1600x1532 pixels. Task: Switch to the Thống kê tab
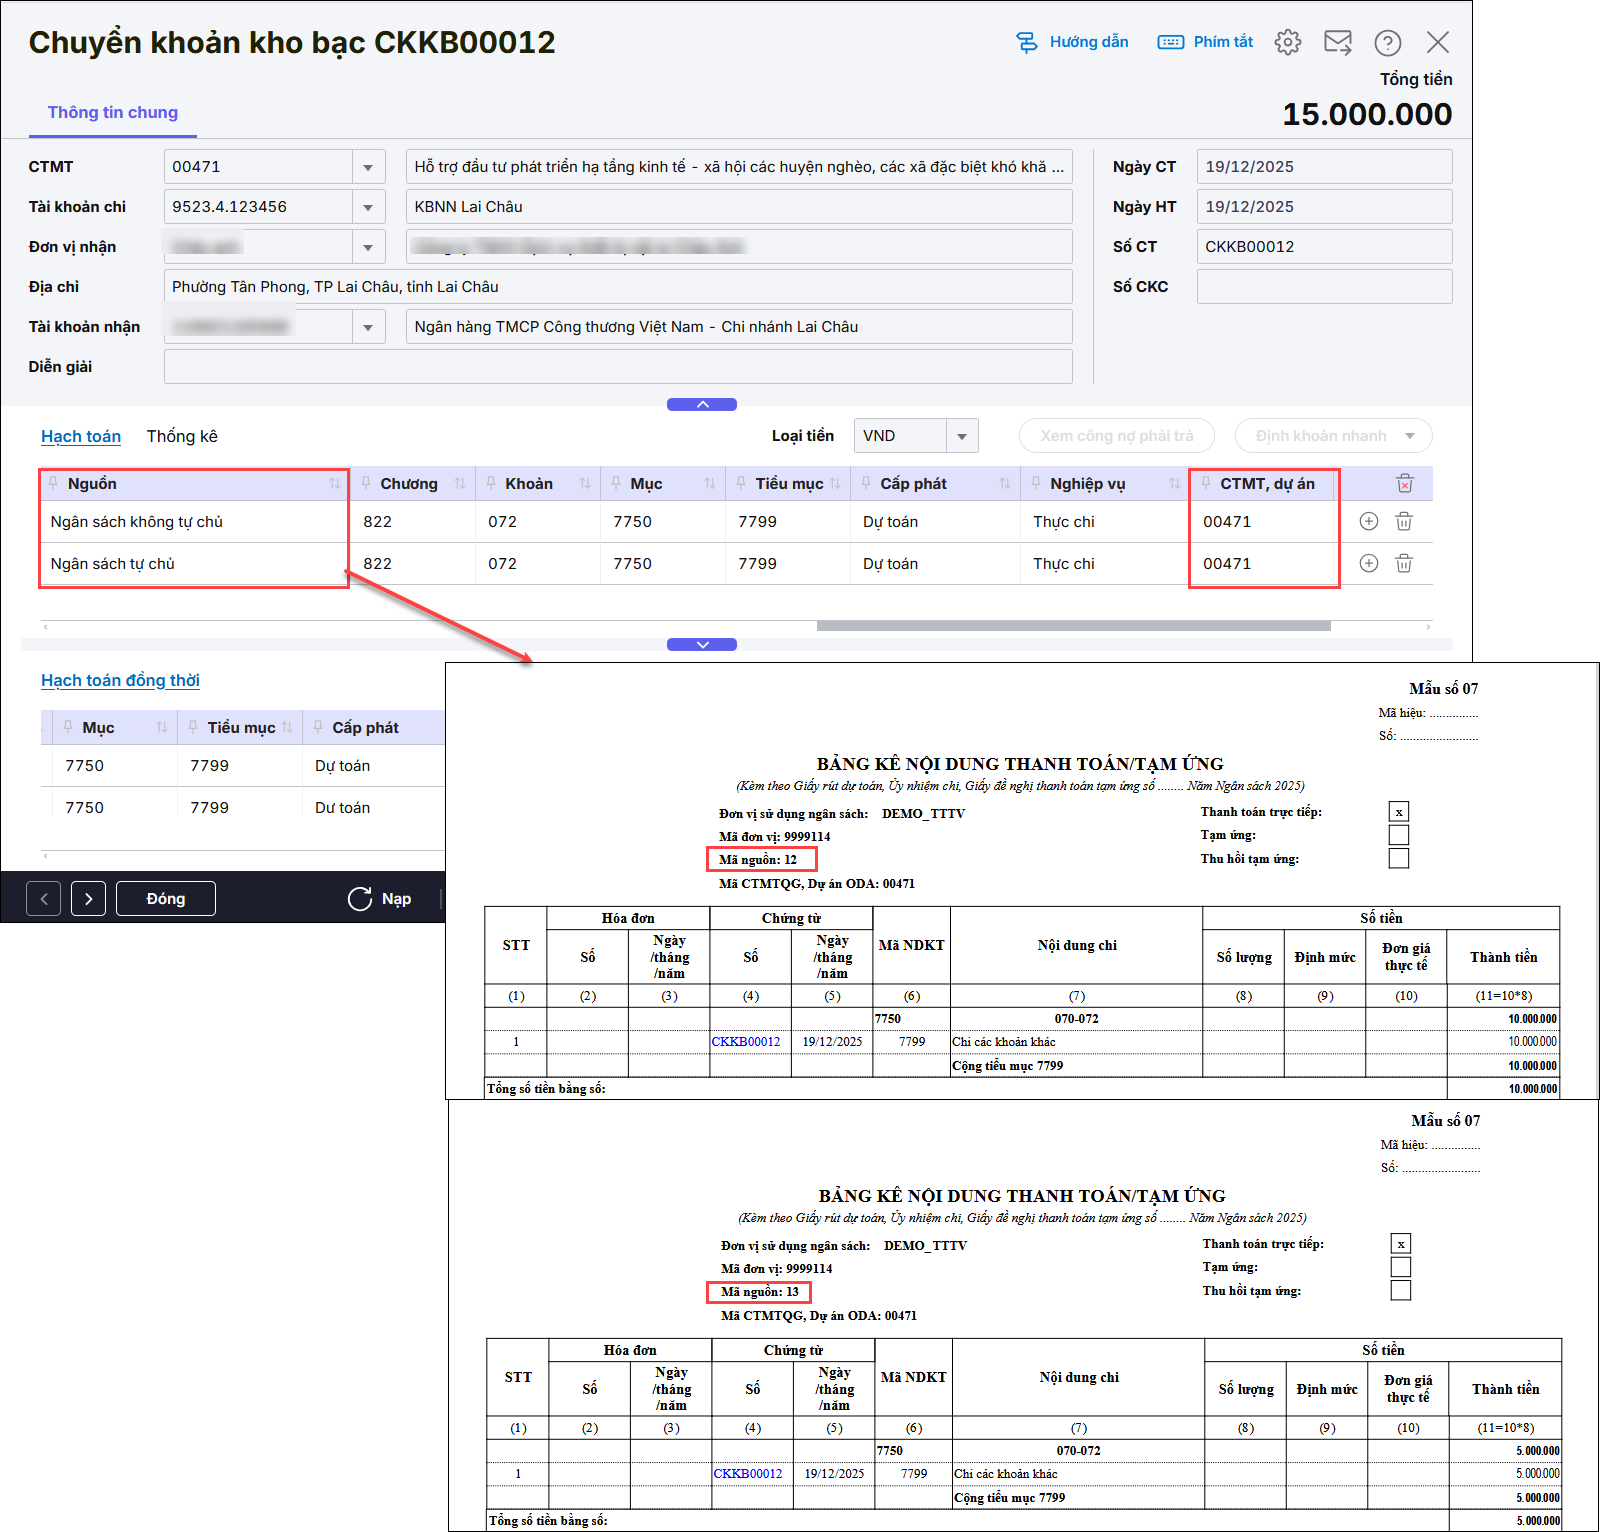tap(182, 436)
